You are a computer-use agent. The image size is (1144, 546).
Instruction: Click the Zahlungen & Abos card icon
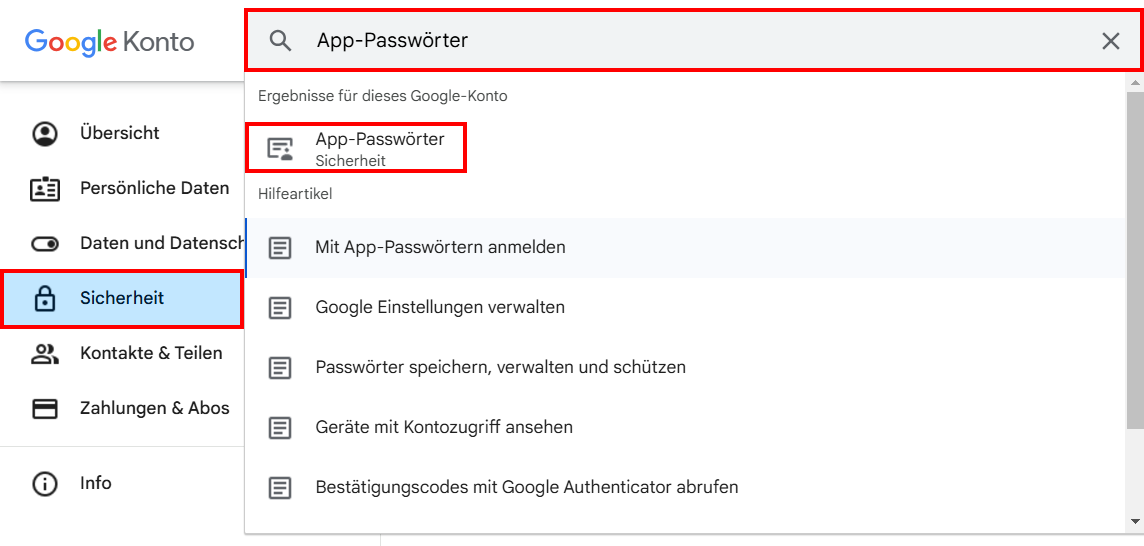[45, 409]
